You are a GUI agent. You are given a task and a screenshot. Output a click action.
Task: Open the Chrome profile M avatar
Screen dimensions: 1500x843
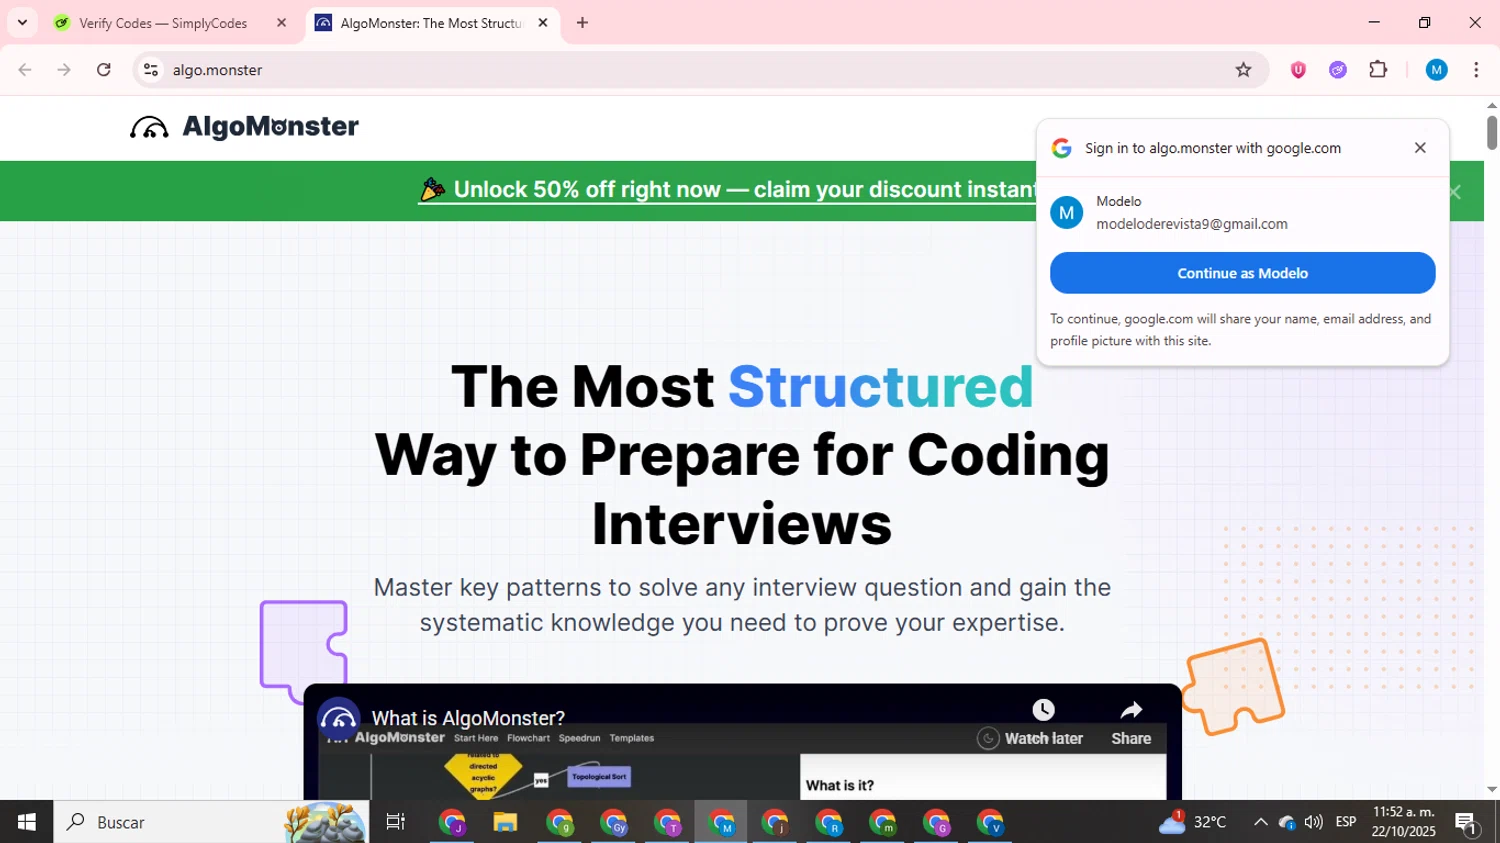(1437, 70)
